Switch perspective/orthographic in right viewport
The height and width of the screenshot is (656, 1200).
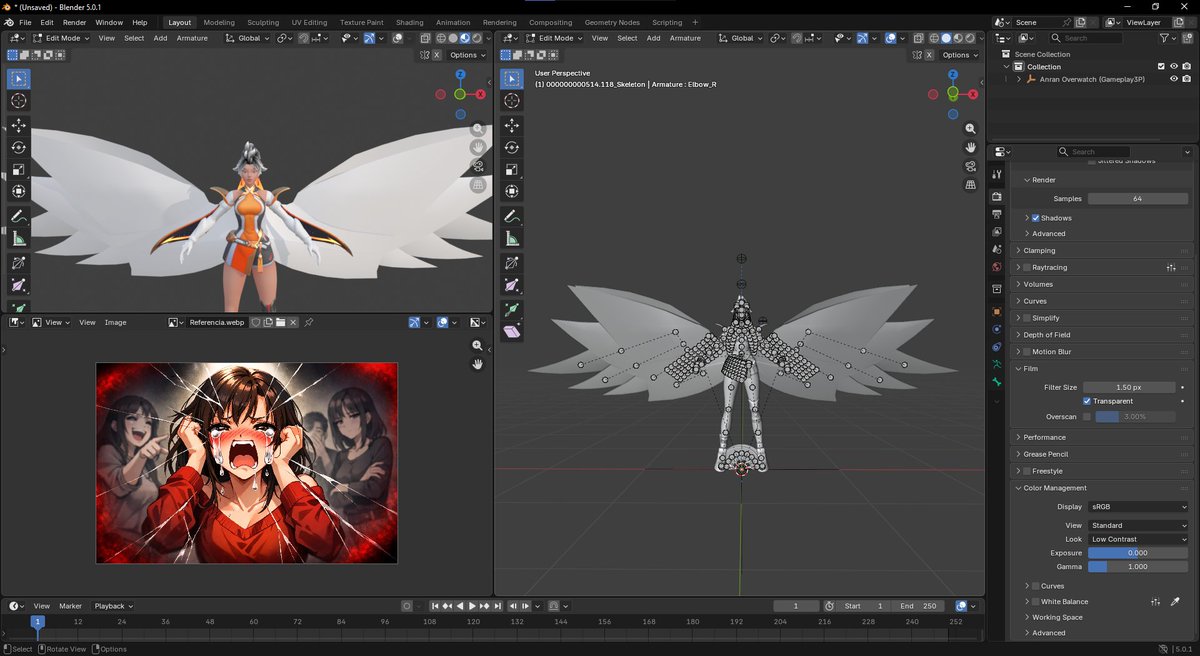pos(970,185)
